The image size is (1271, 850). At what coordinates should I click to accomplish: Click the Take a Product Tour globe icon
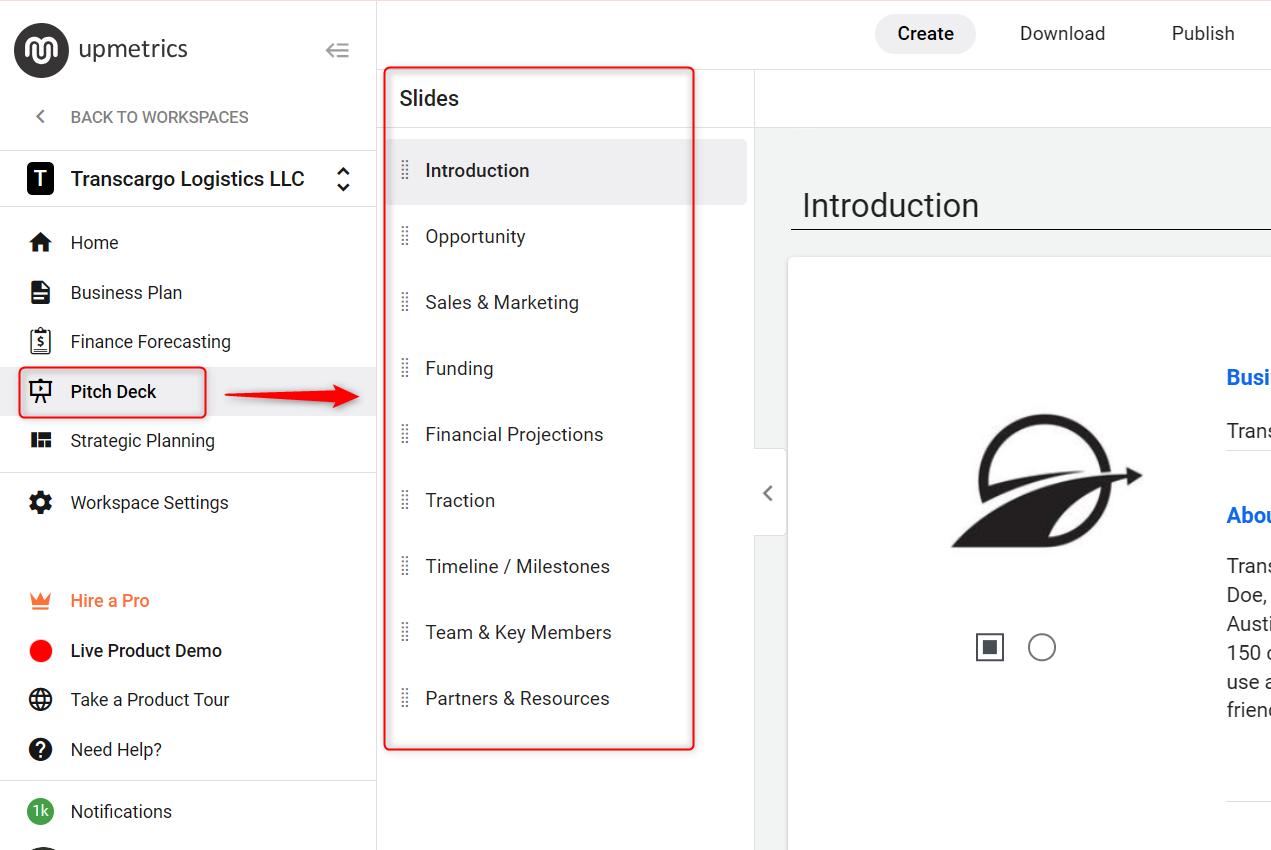tap(40, 700)
